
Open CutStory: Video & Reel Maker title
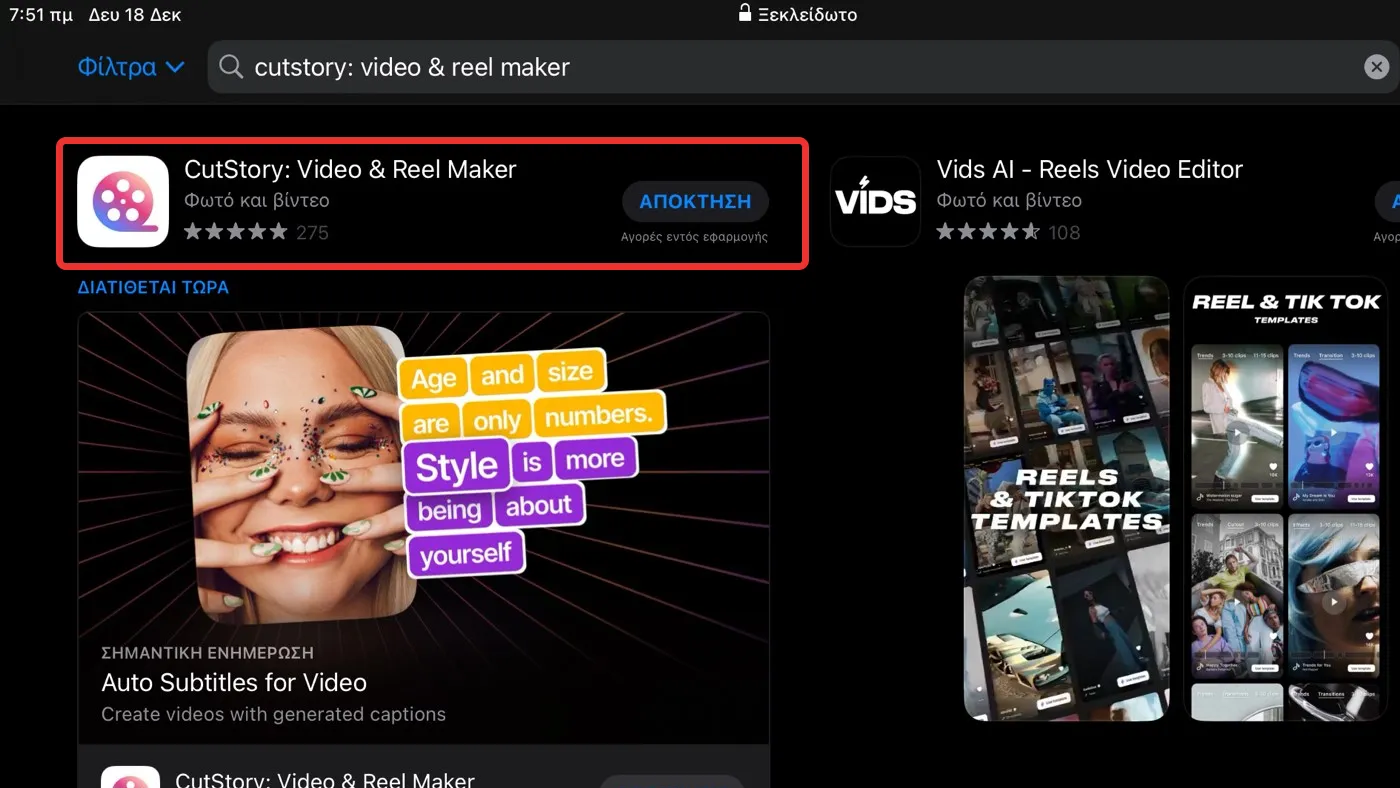click(x=350, y=169)
